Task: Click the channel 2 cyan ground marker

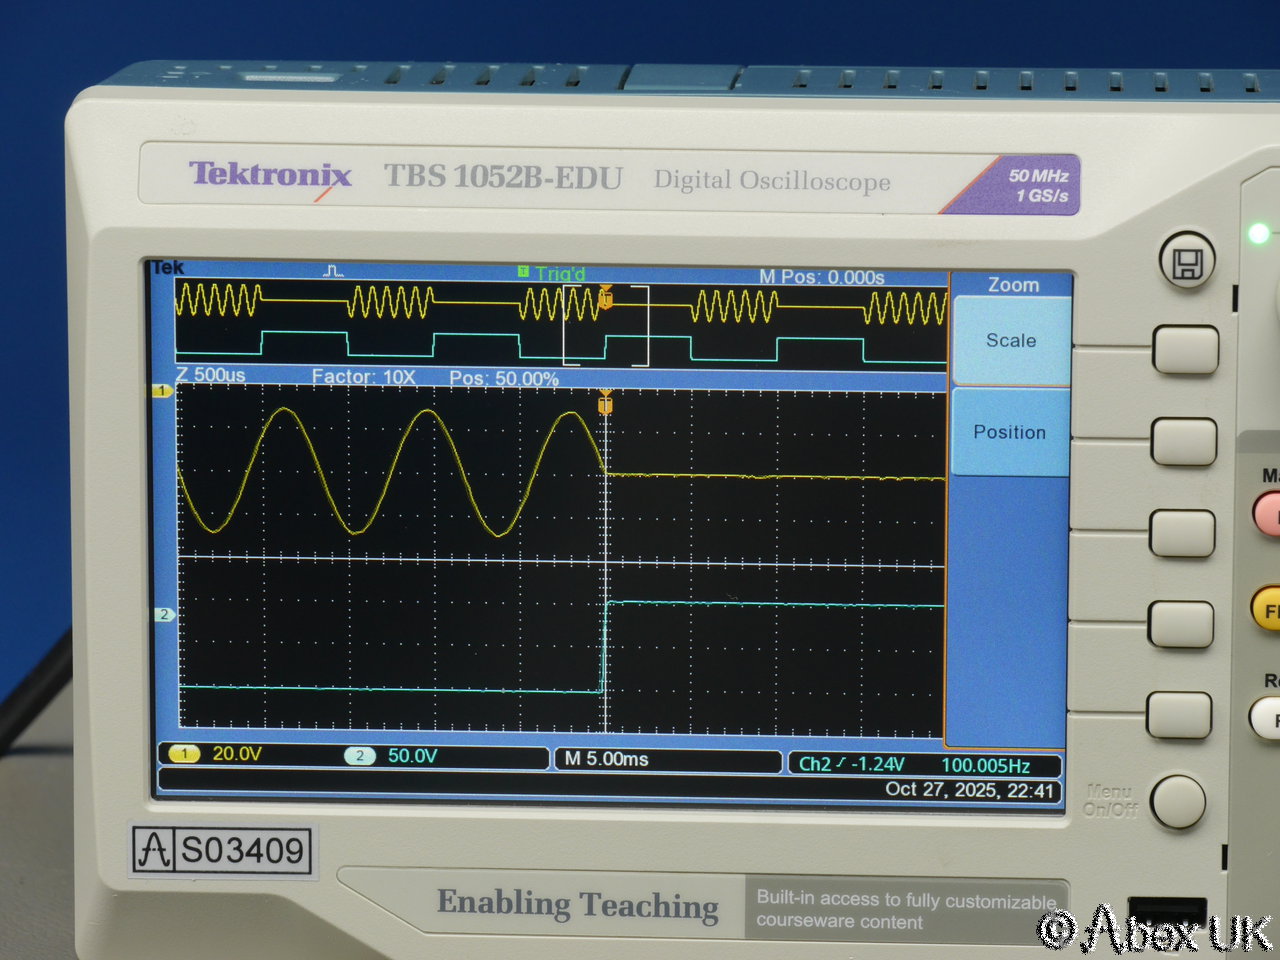Action: 164,614
